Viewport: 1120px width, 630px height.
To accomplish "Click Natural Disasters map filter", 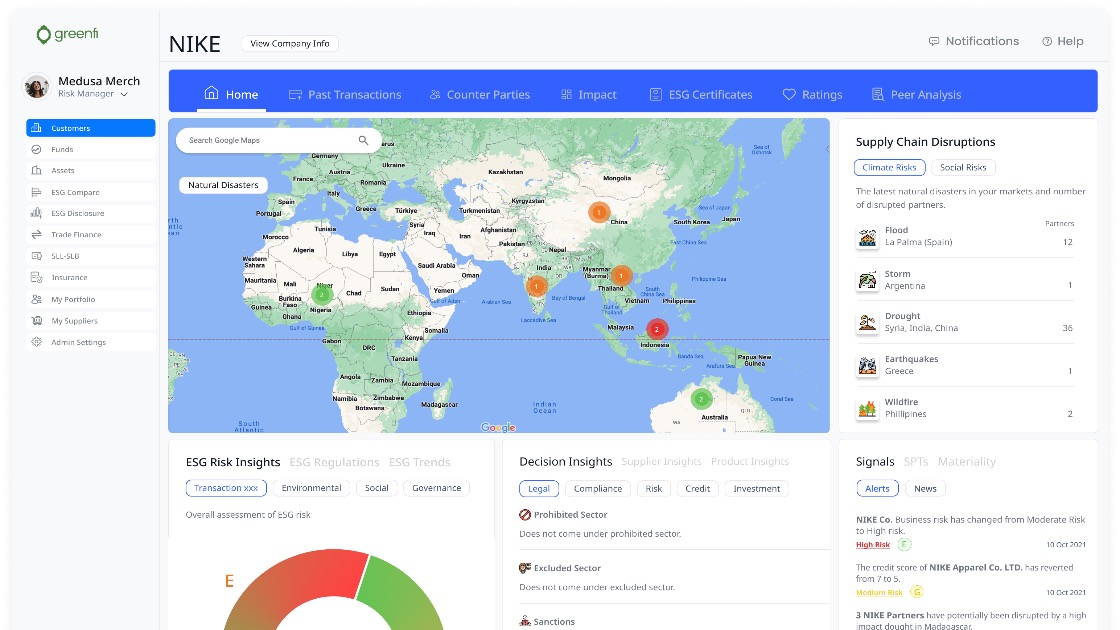I will point(223,185).
